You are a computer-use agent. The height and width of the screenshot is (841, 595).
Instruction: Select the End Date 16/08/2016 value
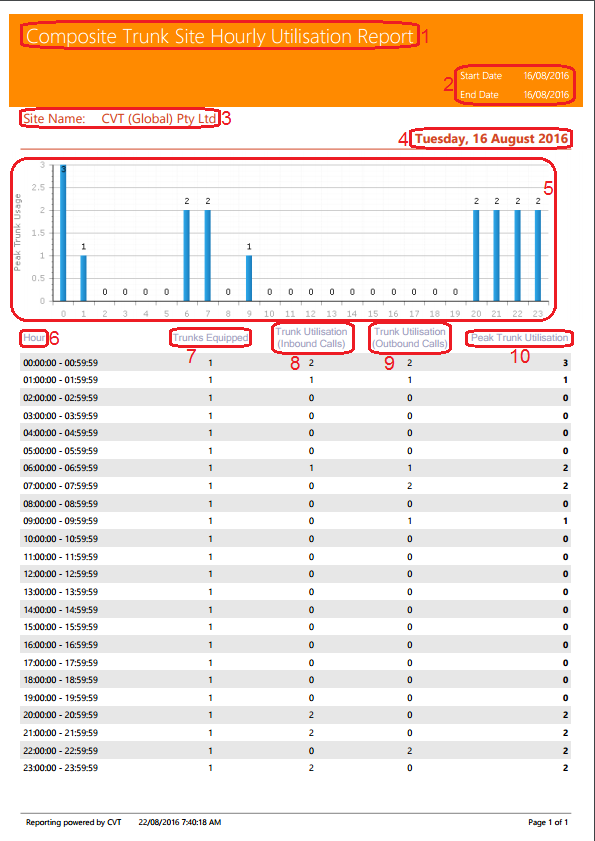[x=546, y=94]
